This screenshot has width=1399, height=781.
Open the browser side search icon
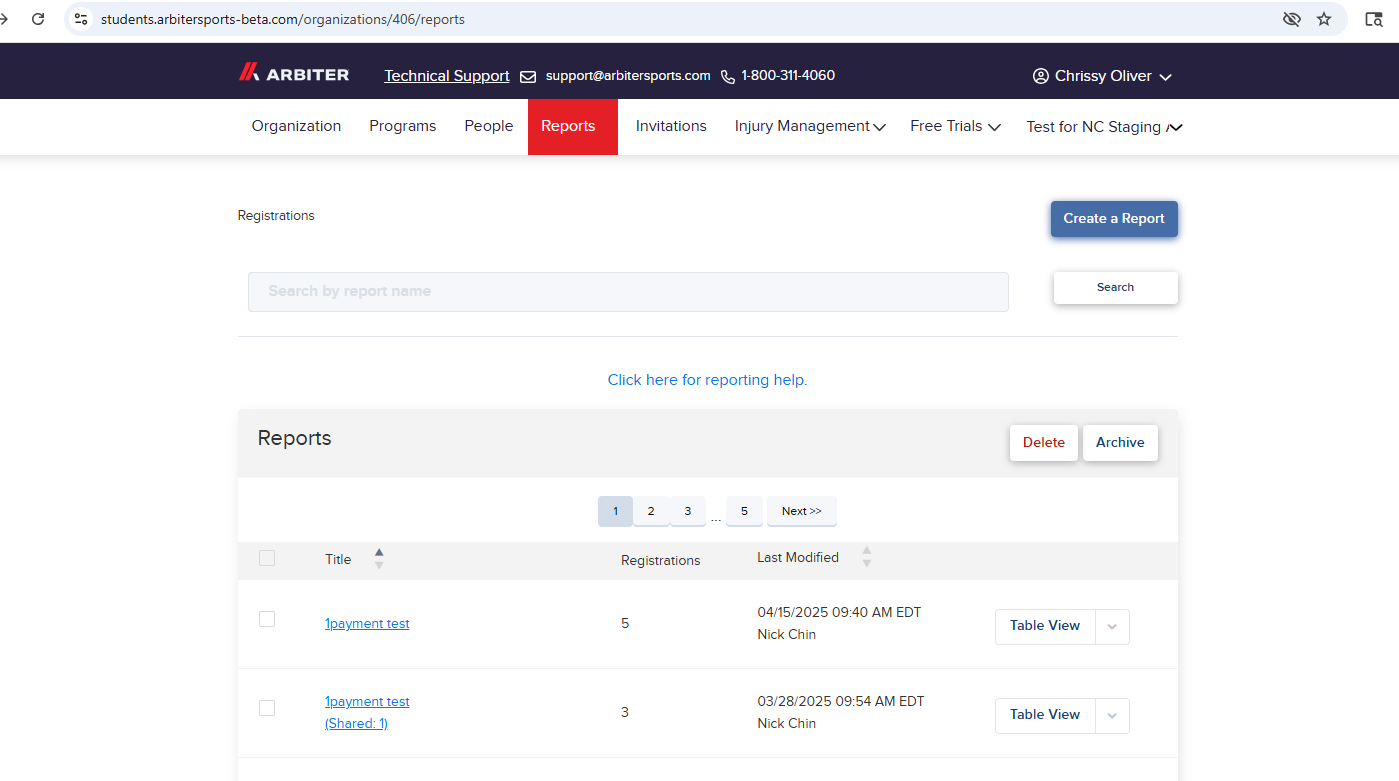click(x=1374, y=19)
